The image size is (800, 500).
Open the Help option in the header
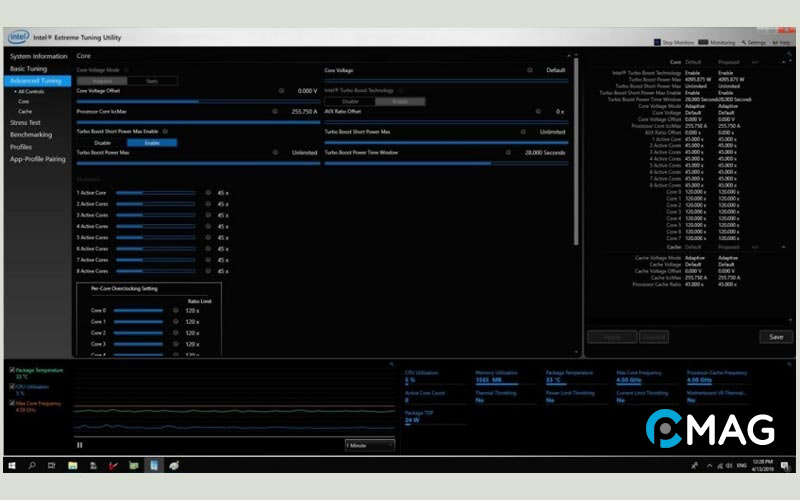tap(781, 42)
